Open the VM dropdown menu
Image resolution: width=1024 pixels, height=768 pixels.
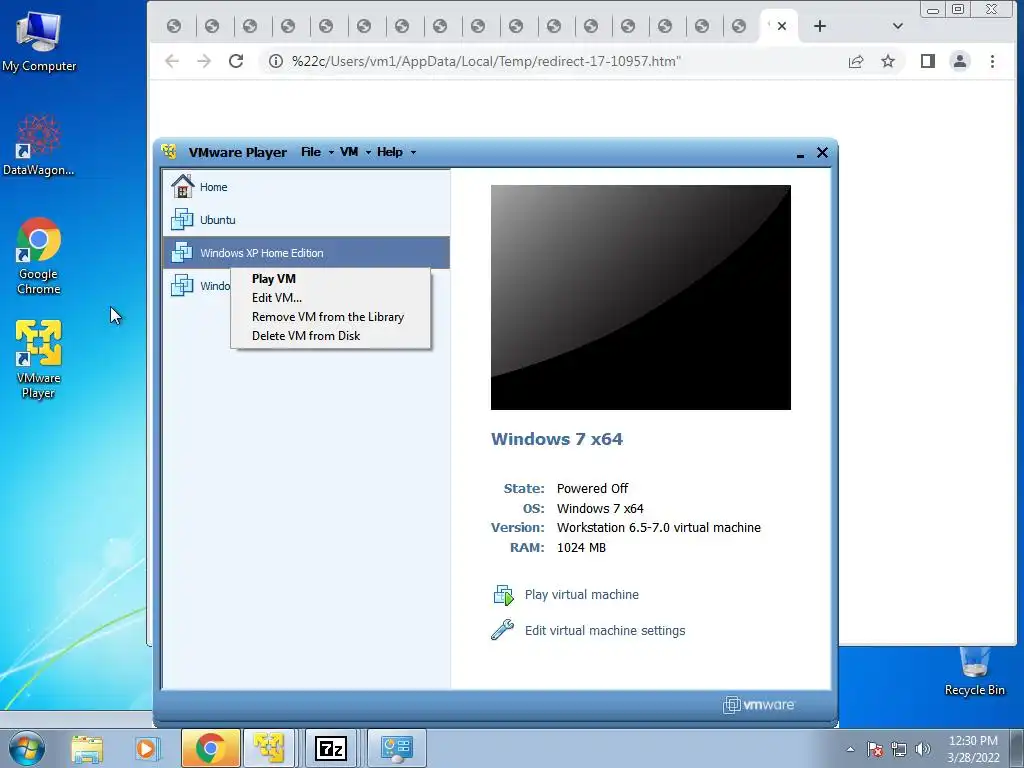tap(355, 152)
